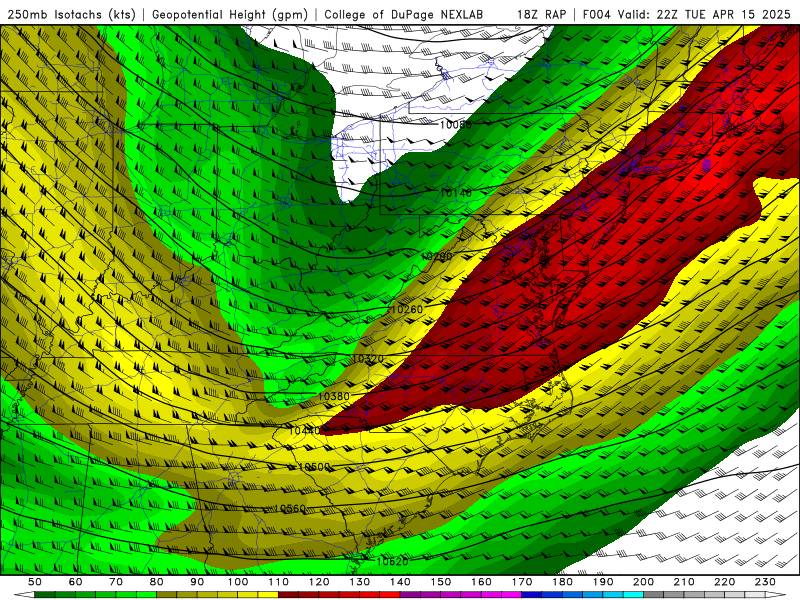
Task: Click the 60 value on the color scale
Action: (75, 582)
